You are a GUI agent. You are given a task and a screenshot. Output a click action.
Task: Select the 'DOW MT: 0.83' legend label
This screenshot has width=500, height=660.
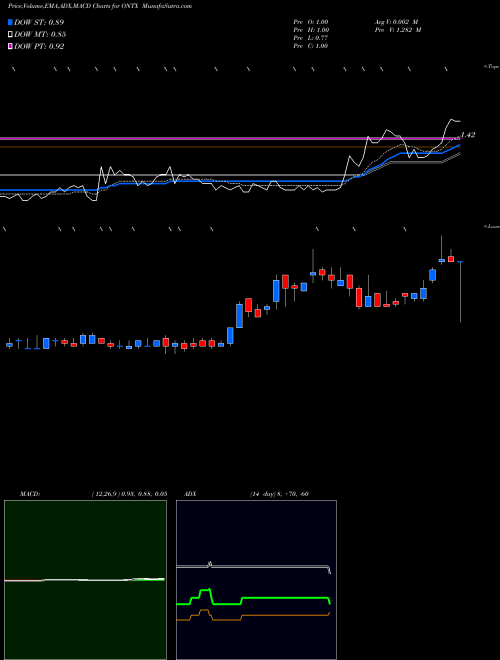40,35
